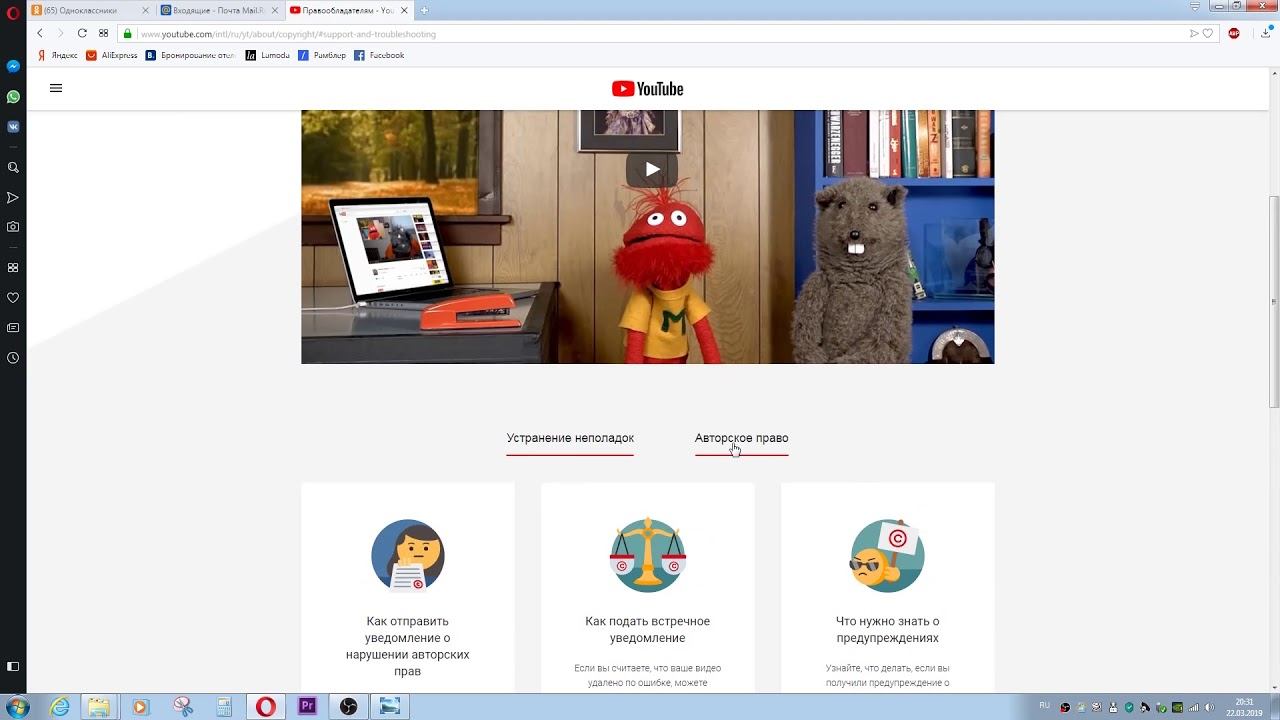Screen dimensions: 1280x720
Task: Add page to bookmarks with the heart icon
Action: point(1208,33)
